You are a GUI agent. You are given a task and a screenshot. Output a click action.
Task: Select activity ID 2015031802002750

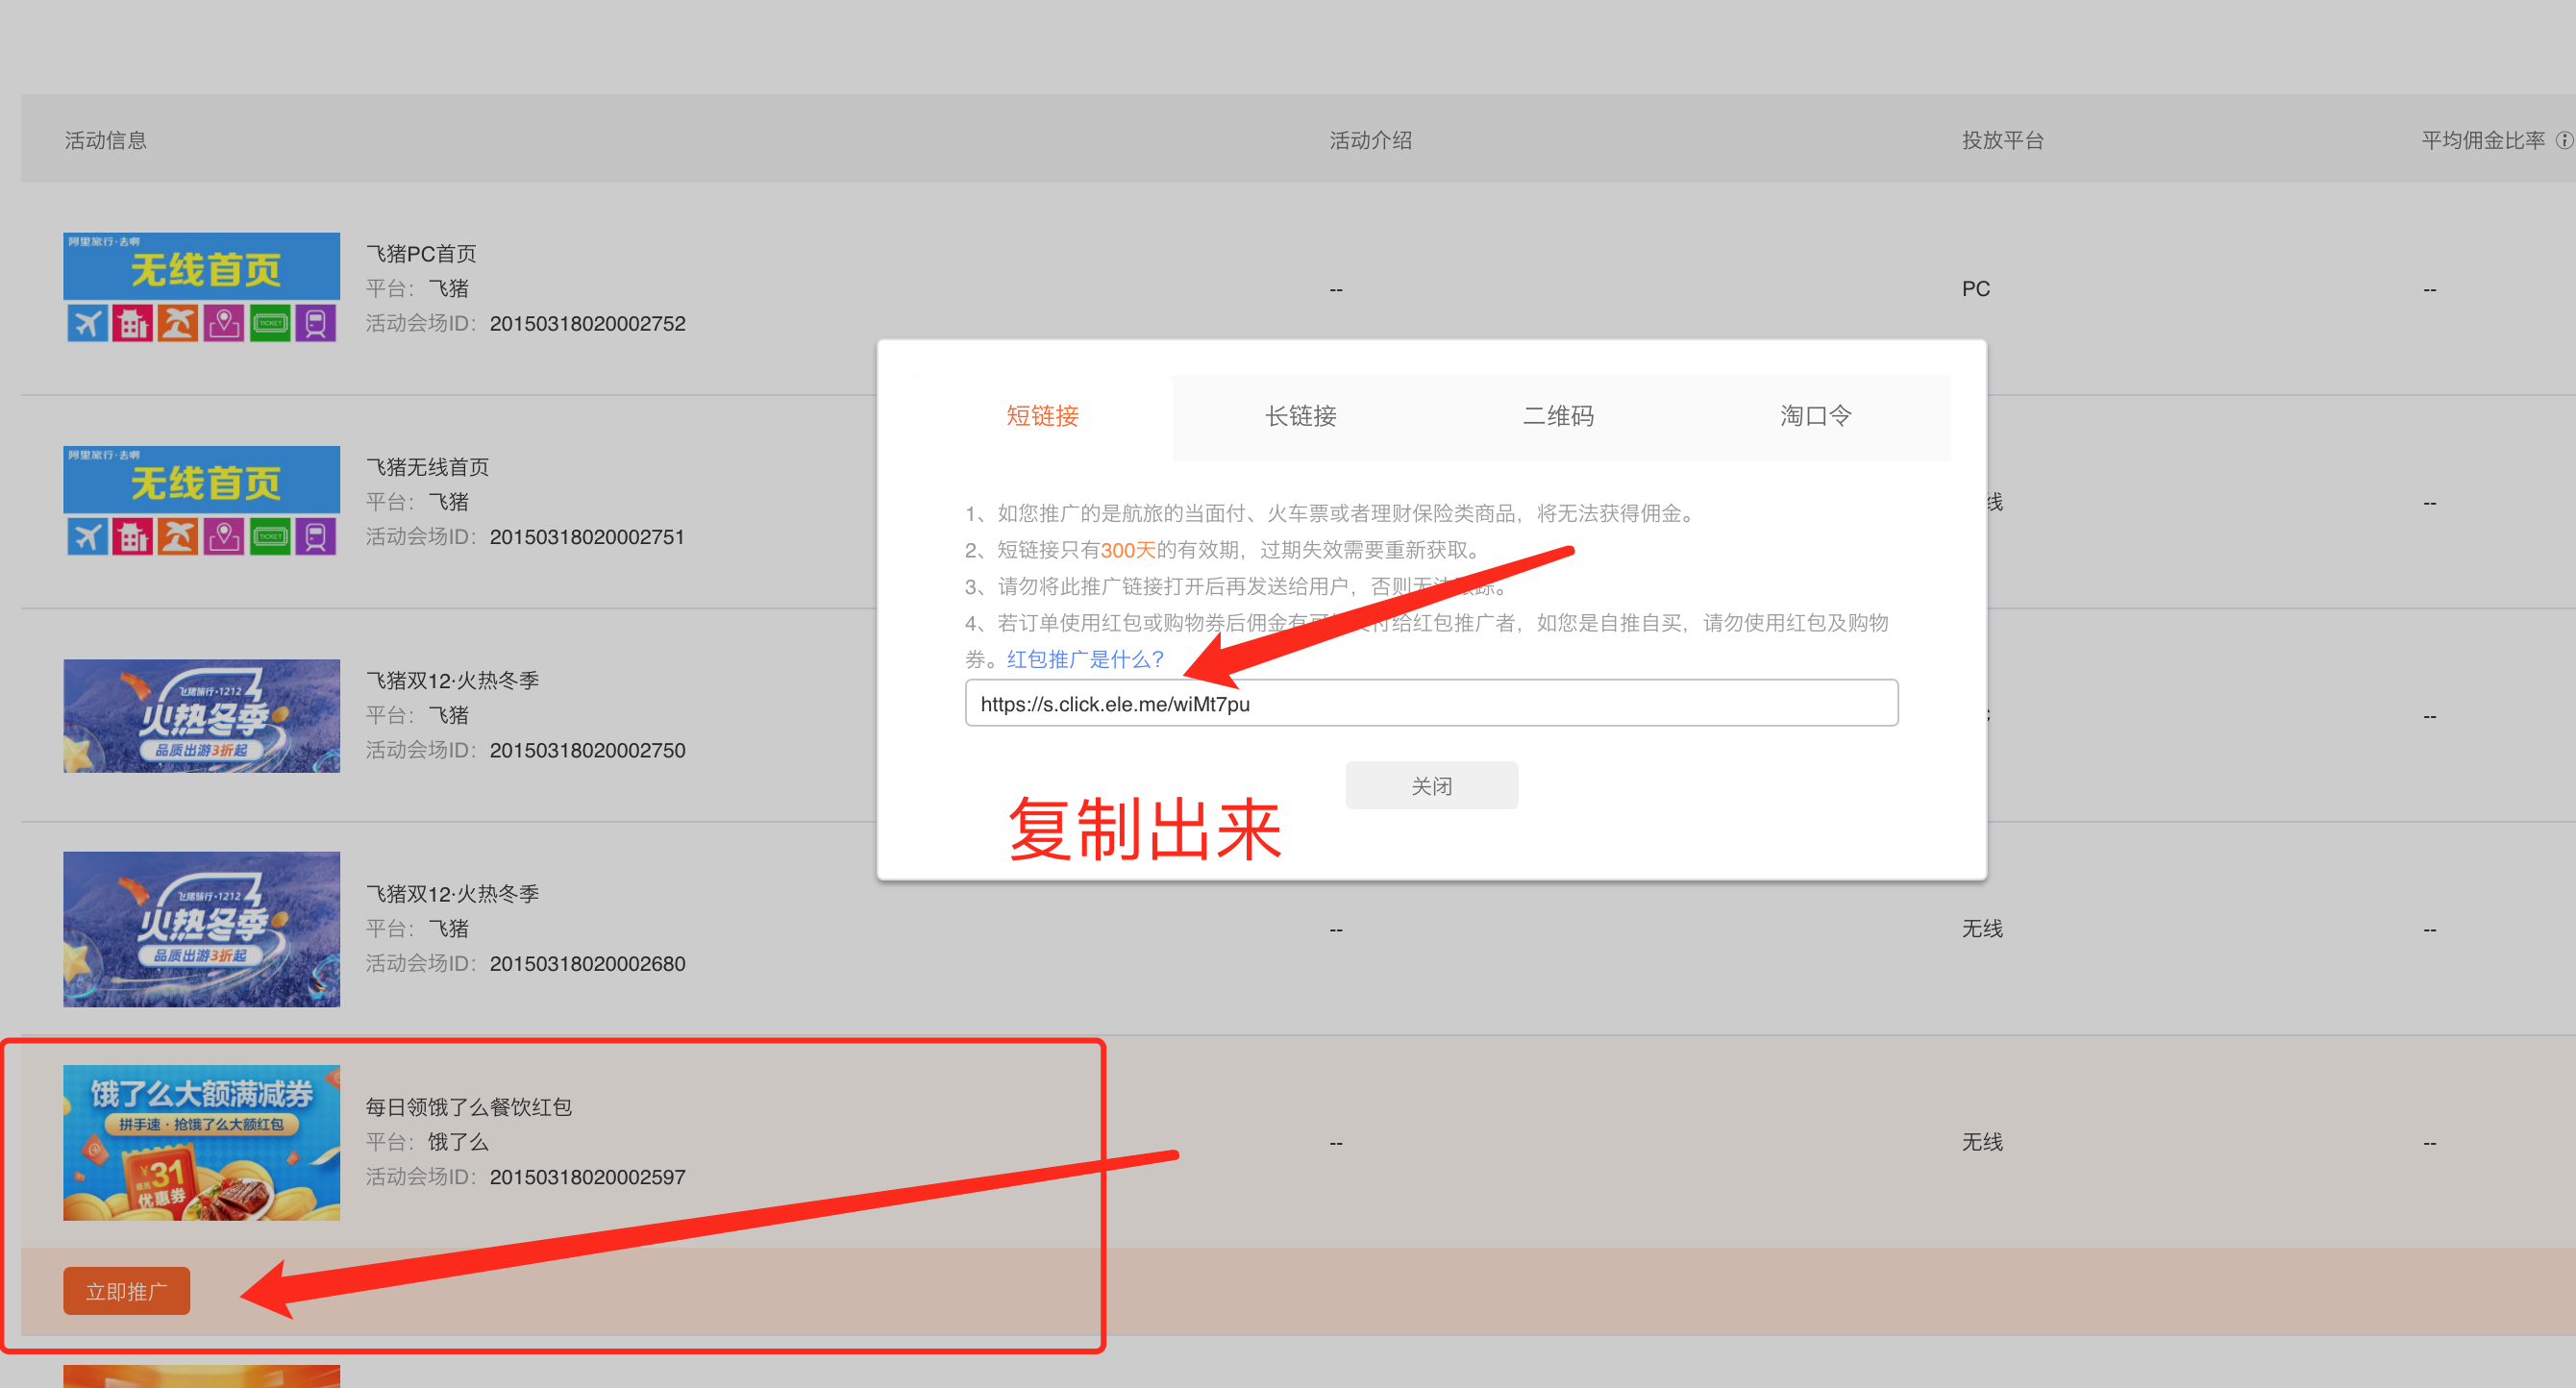588,750
